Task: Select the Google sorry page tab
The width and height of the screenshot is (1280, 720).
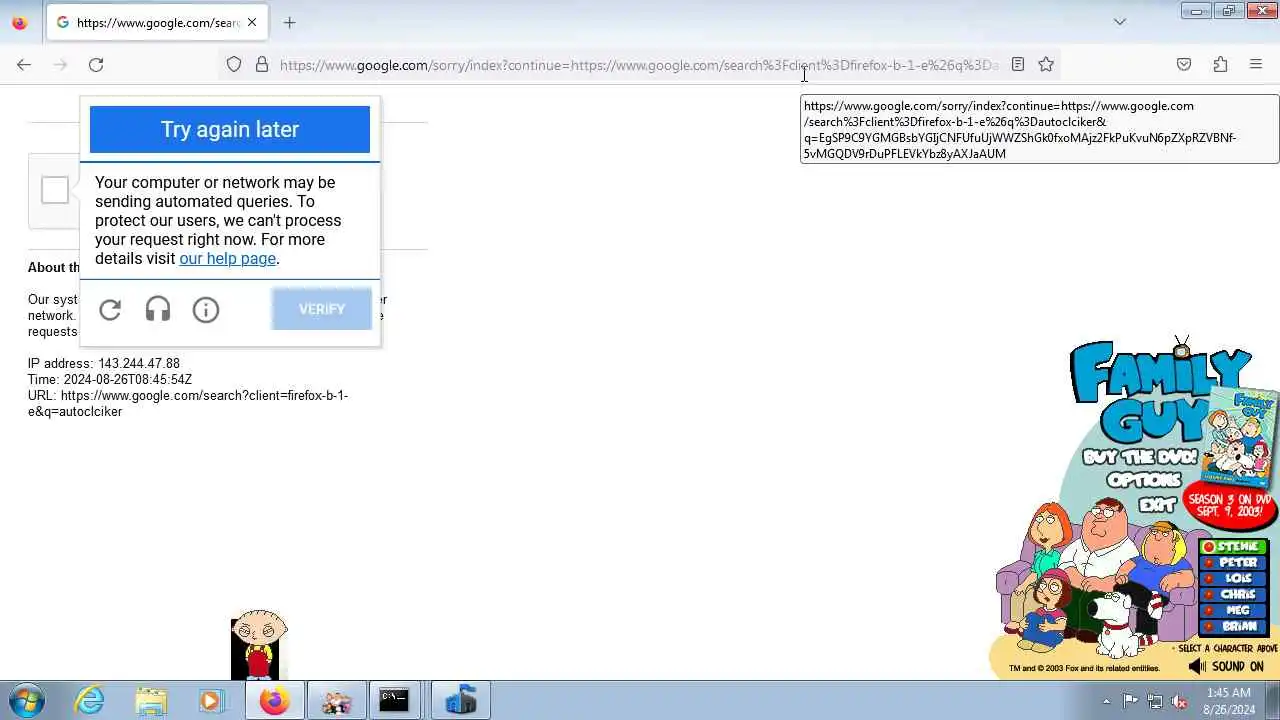Action: click(x=156, y=22)
